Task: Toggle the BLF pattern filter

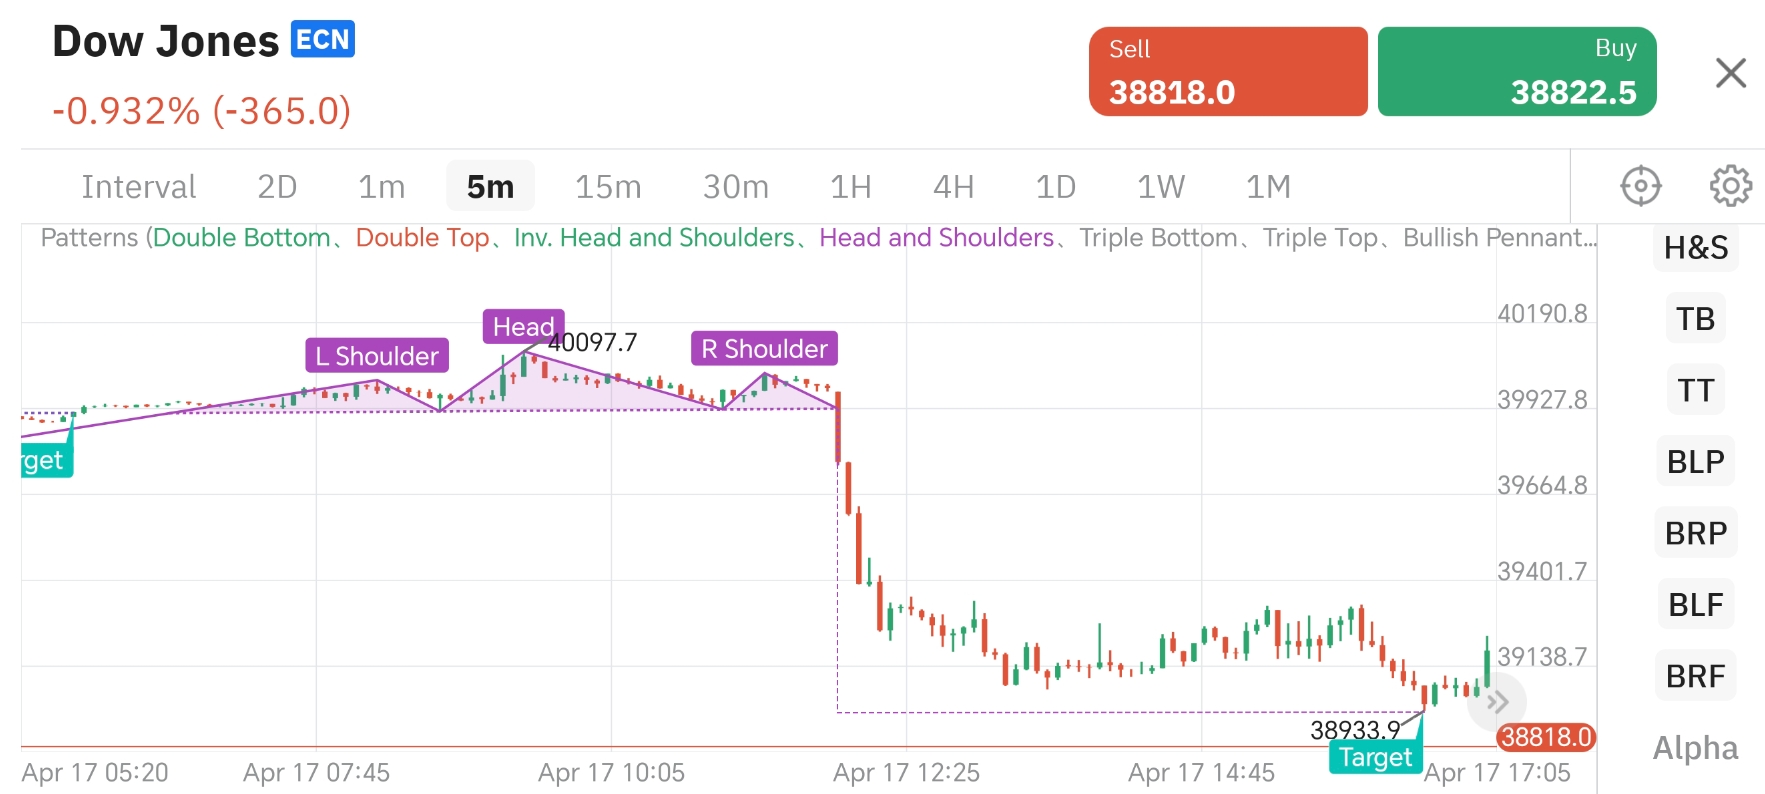Action: tap(1696, 605)
